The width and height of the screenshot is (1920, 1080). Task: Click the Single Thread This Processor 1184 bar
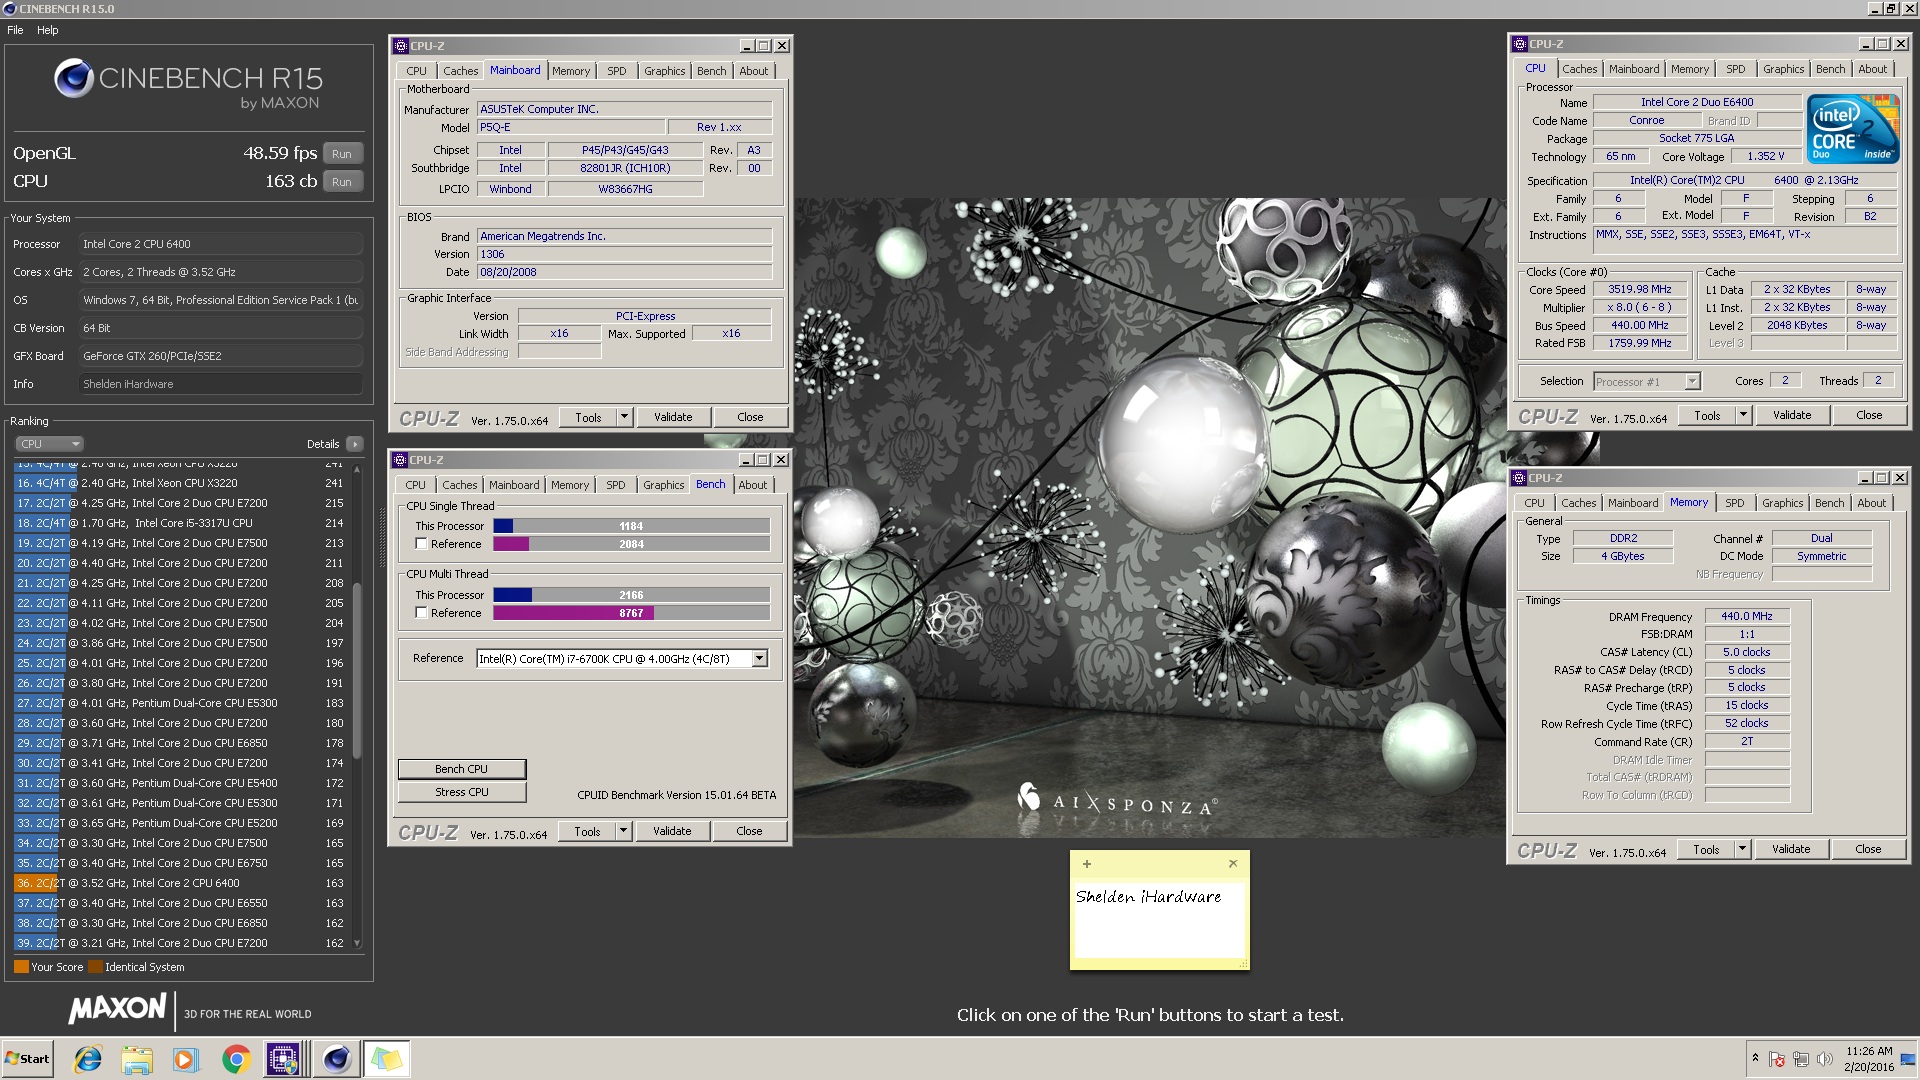point(632,526)
